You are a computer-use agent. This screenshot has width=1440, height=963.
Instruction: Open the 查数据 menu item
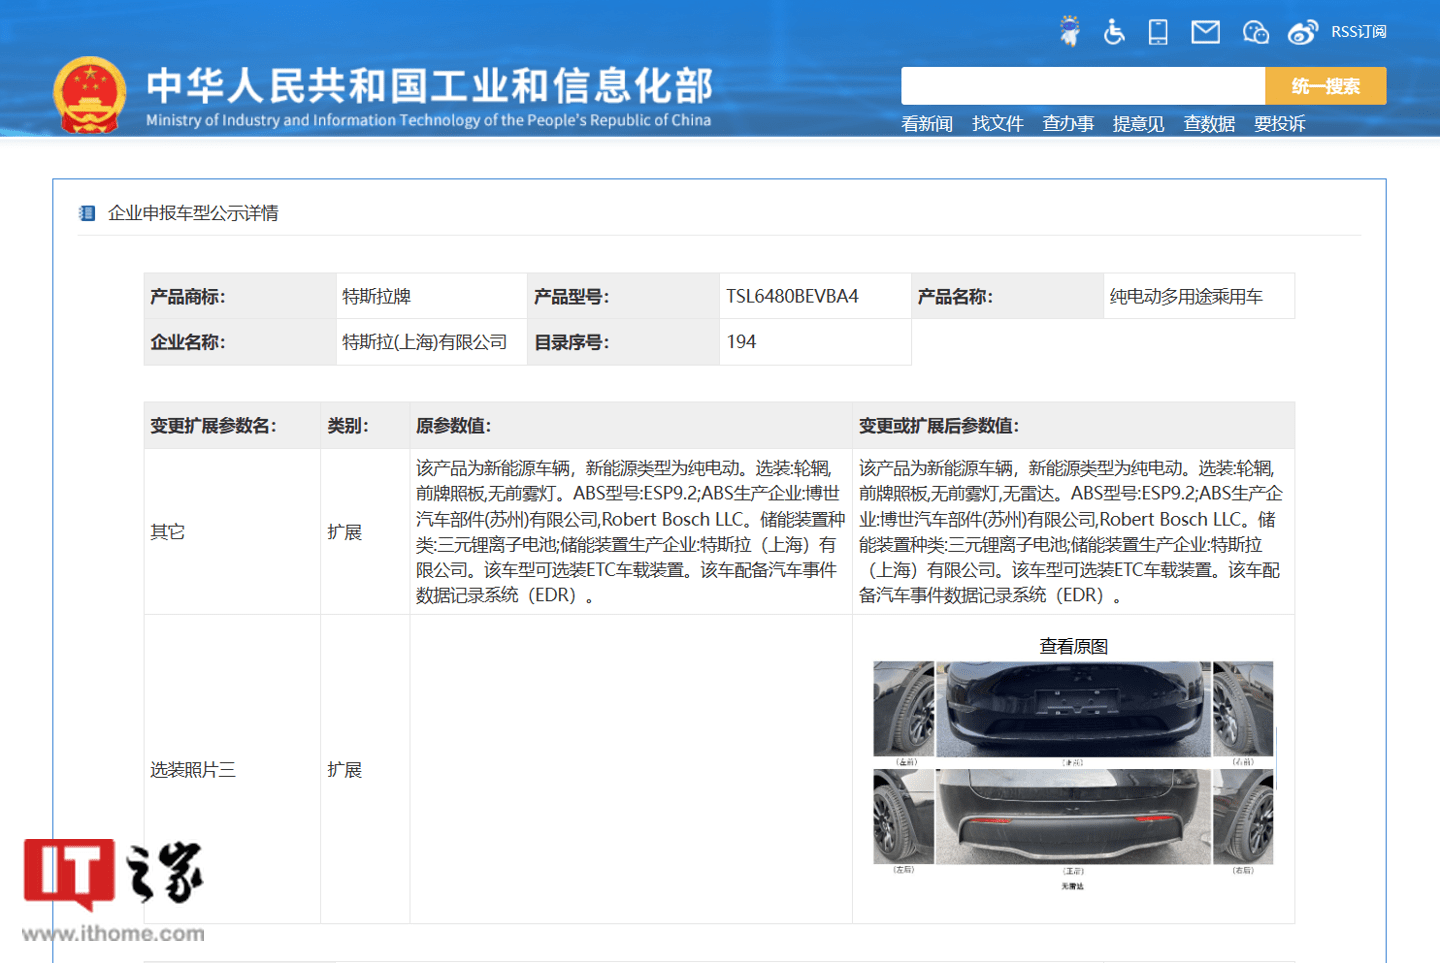[x=1209, y=124]
